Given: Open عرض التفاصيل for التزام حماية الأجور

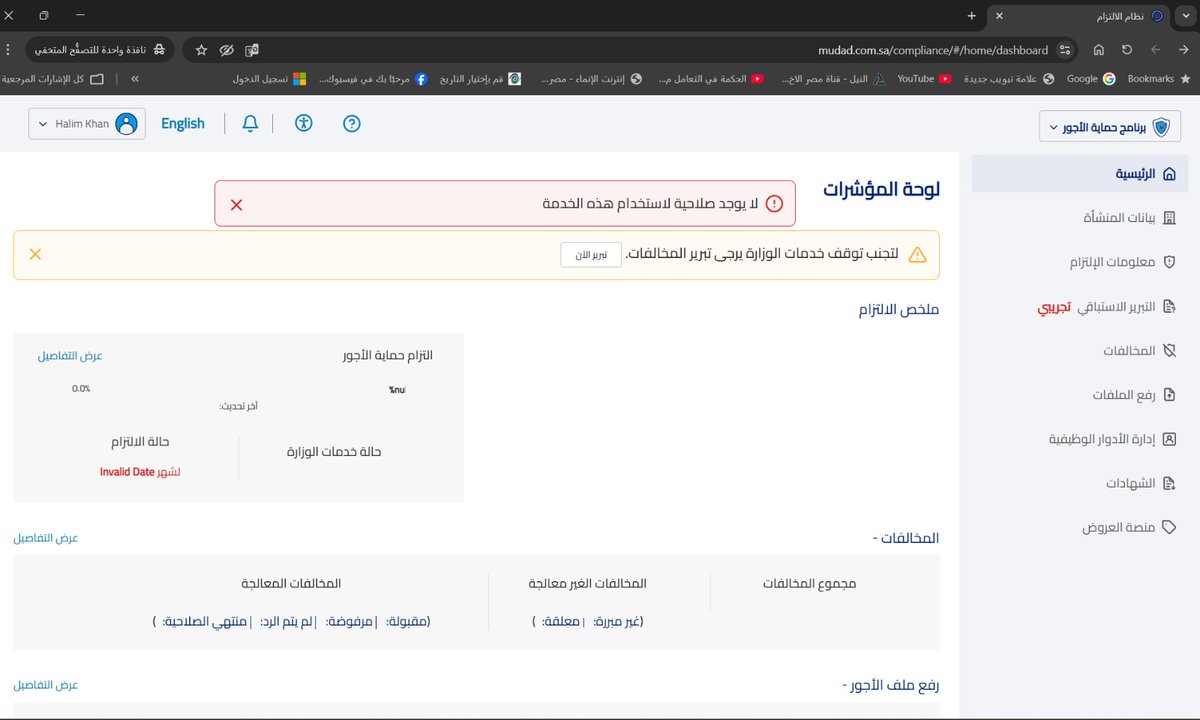Looking at the screenshot, I should pos(70,356).
